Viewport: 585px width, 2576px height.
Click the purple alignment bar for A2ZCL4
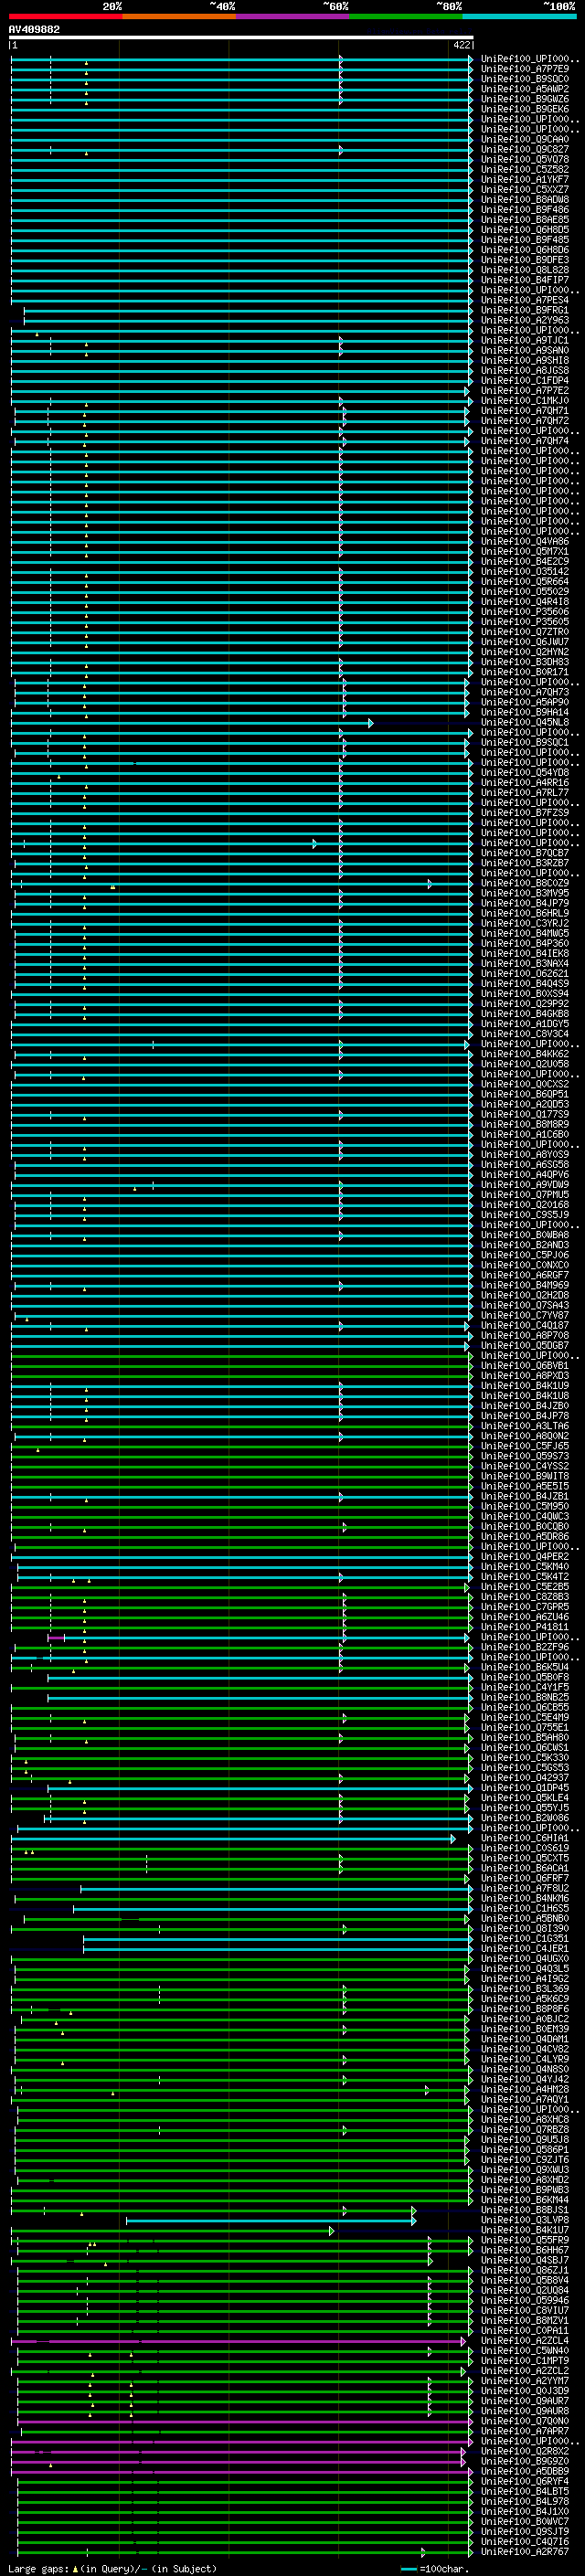pyautogui.click(x=238, y=2341)
